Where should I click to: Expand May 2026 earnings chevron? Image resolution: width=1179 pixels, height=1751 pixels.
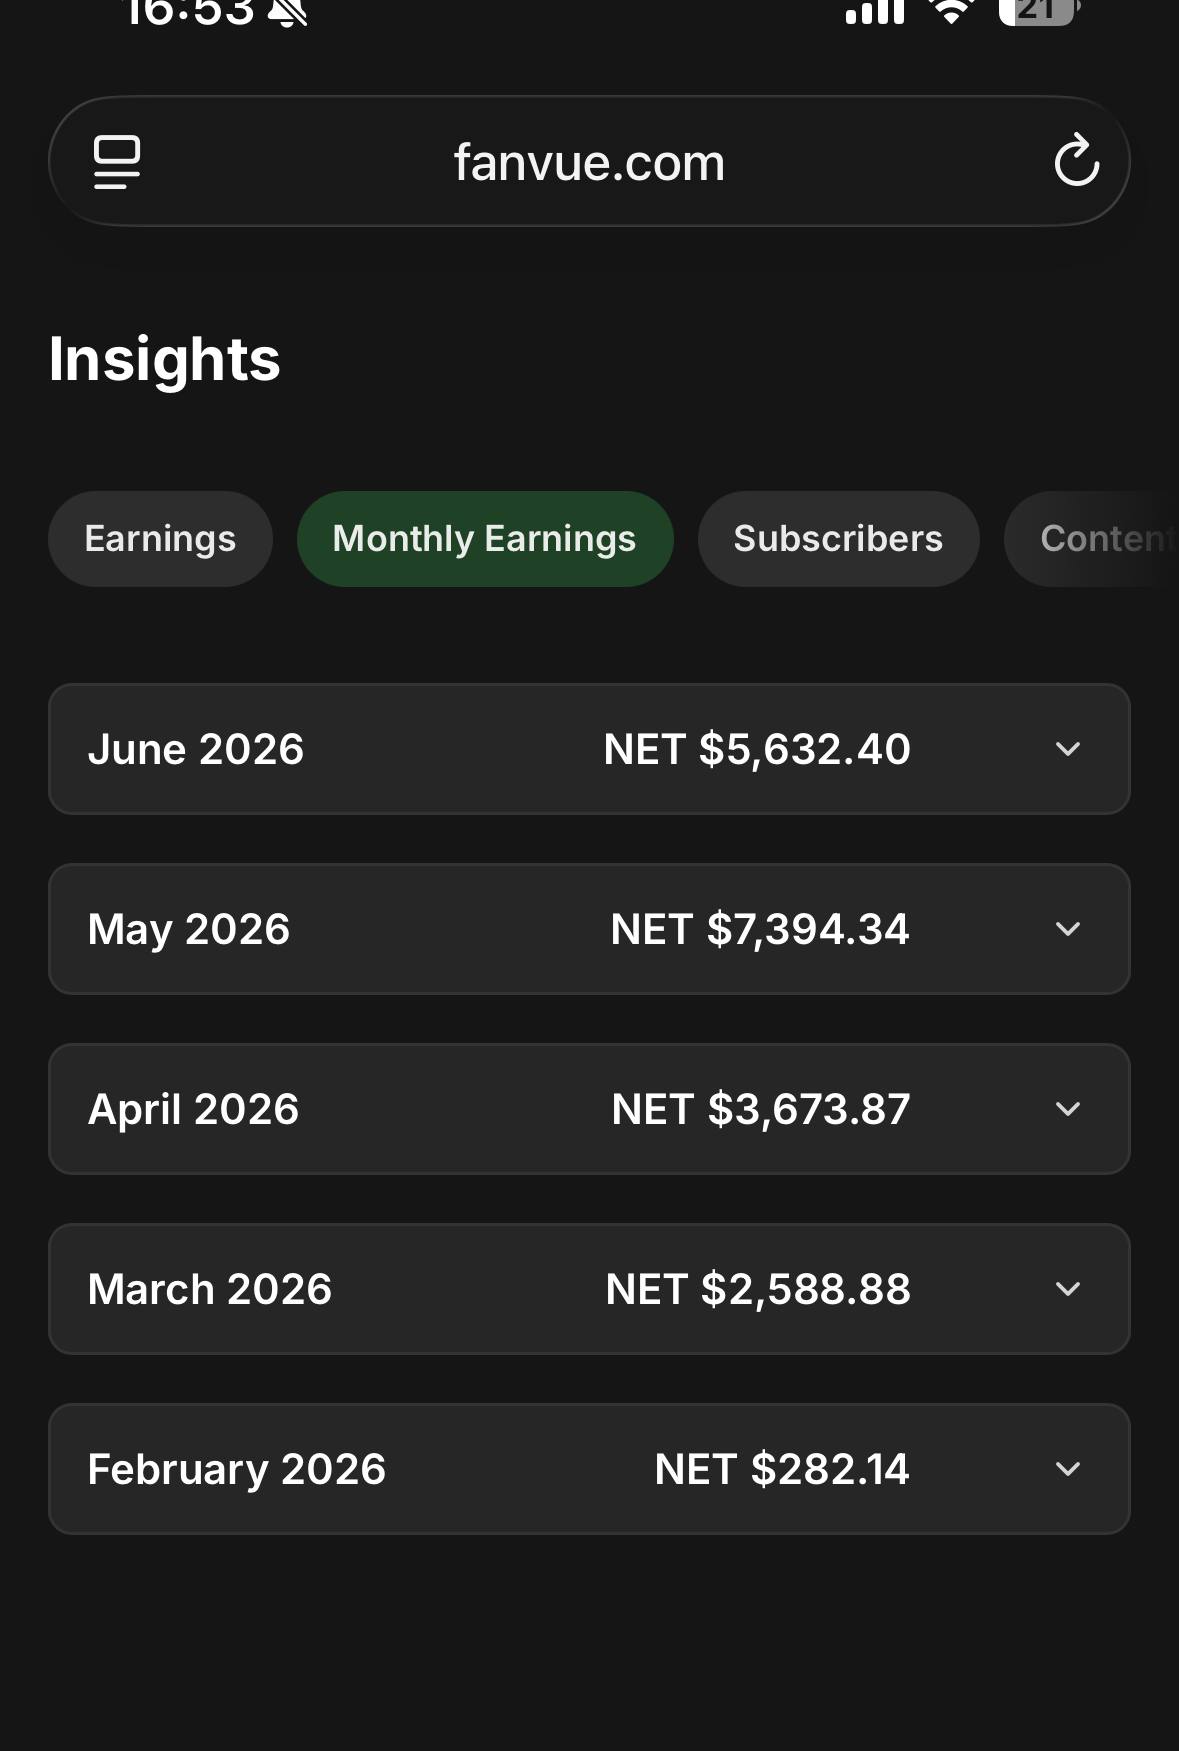coord(1068,929)
